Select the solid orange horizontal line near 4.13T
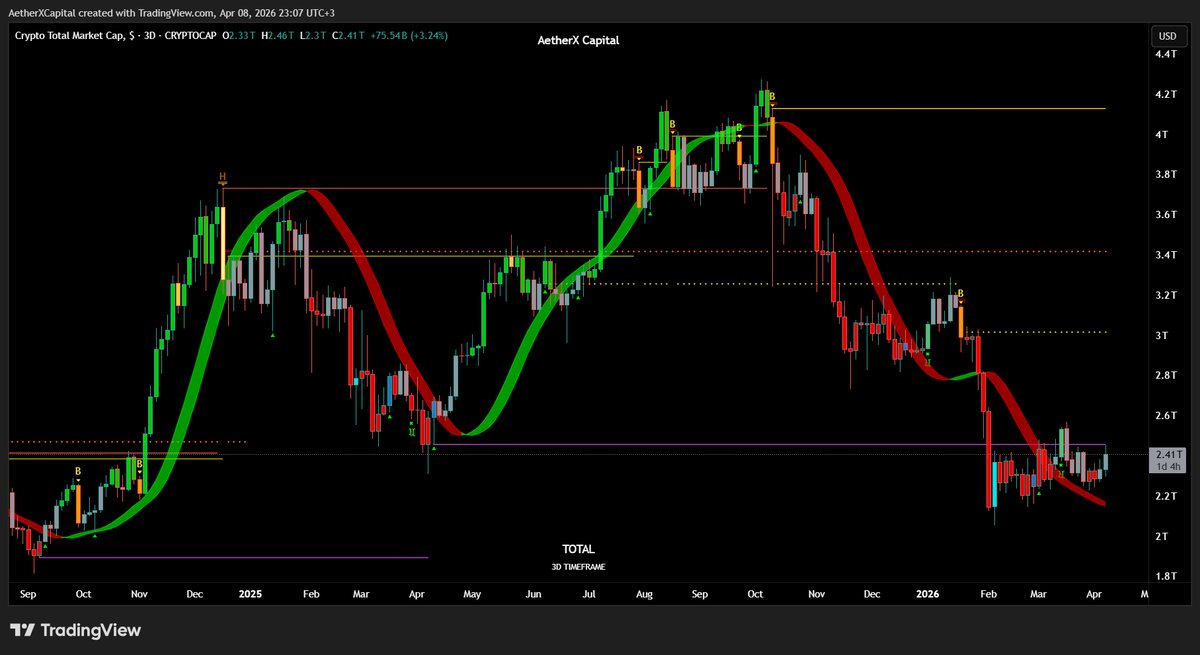 (x=938, y=108)
